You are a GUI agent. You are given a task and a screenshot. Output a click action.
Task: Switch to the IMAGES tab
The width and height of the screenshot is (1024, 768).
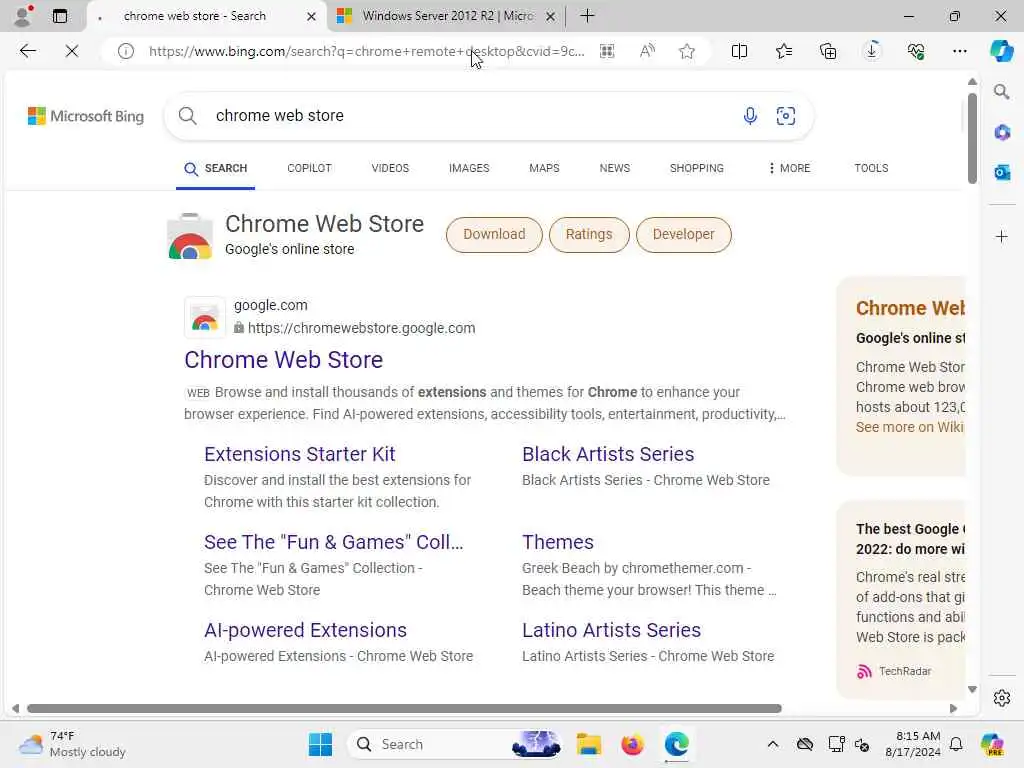tap(469, 168)
